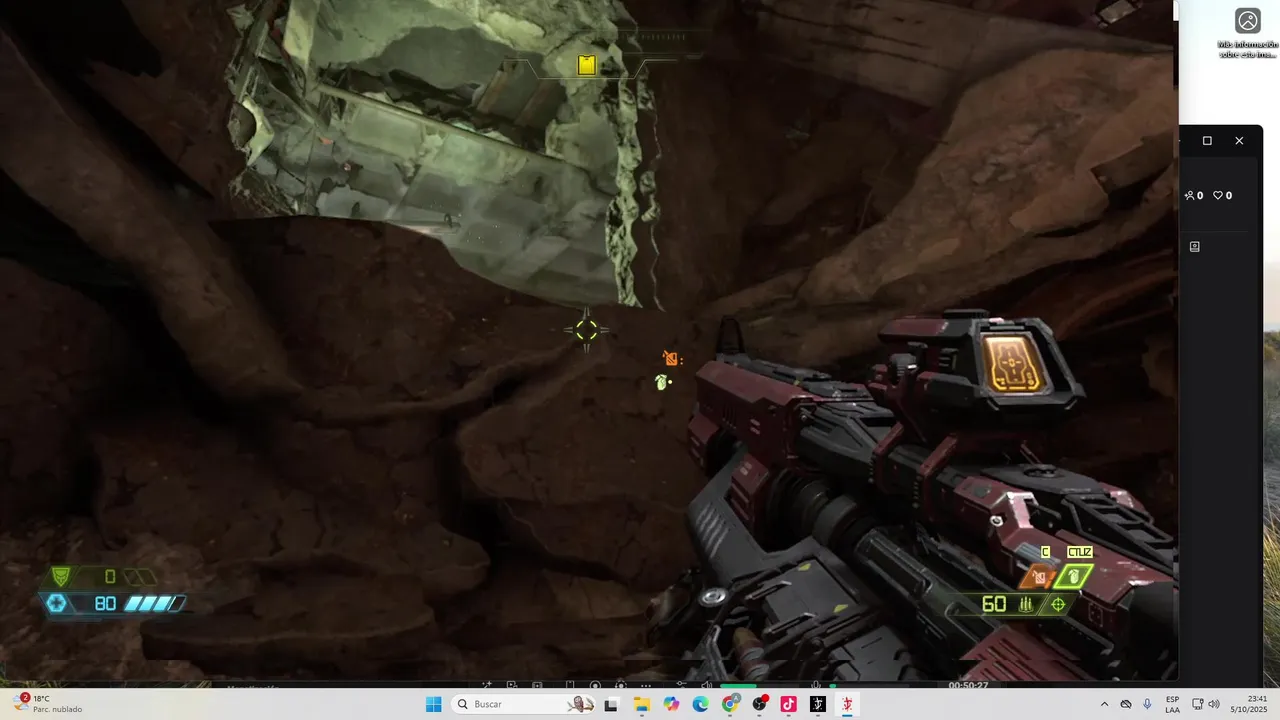Expand hidden system tray icons
The width and height of the screenshot is (1280, 720).
pos(1104,704)
